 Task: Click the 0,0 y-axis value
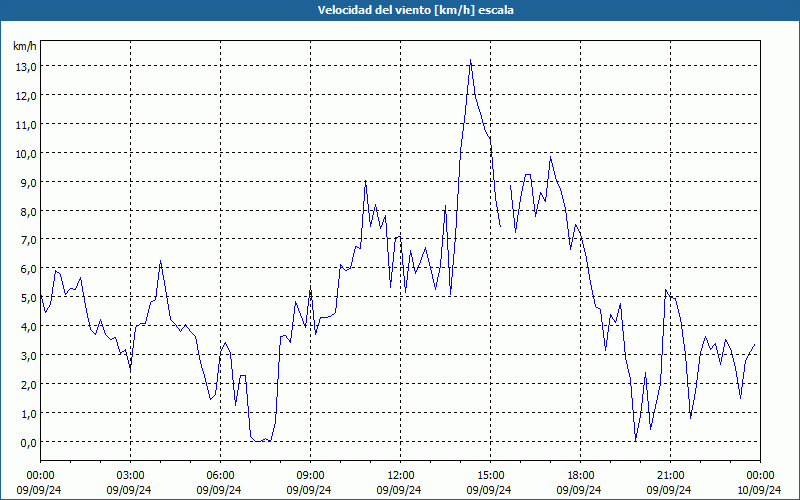(x=29, y=443)
